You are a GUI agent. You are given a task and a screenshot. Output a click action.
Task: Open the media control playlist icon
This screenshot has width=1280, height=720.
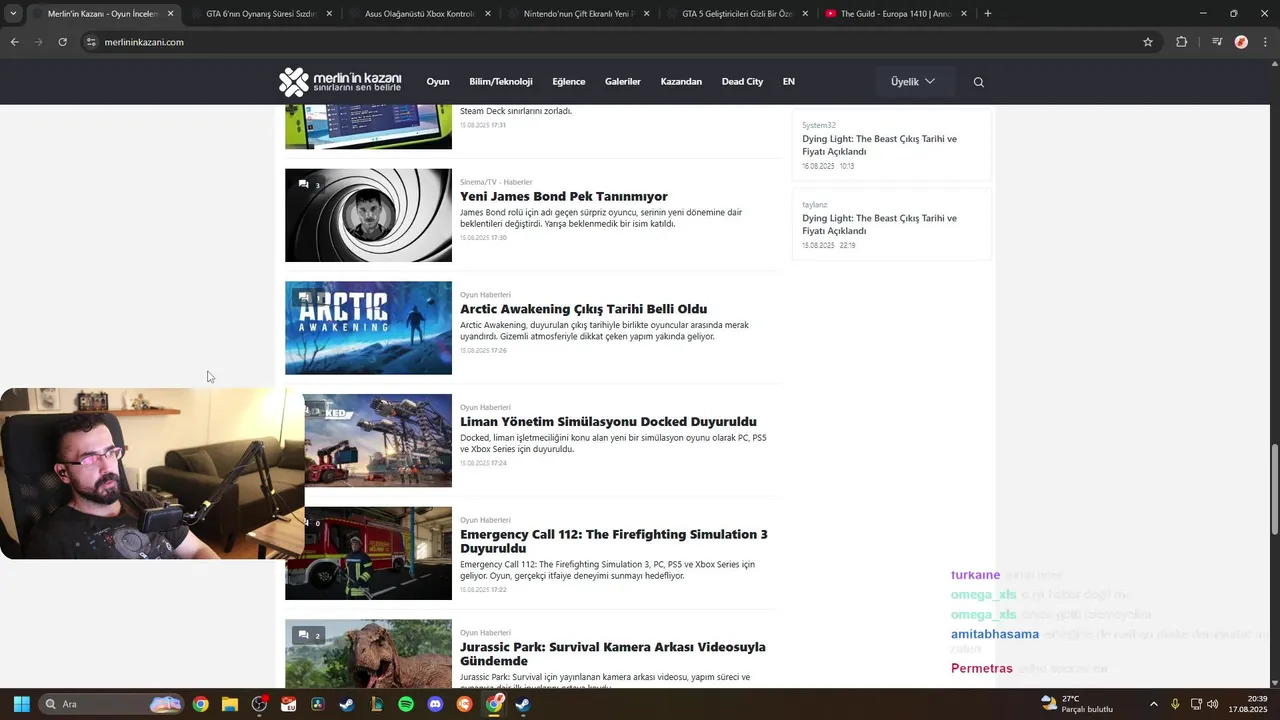[x=1217, y=42]
